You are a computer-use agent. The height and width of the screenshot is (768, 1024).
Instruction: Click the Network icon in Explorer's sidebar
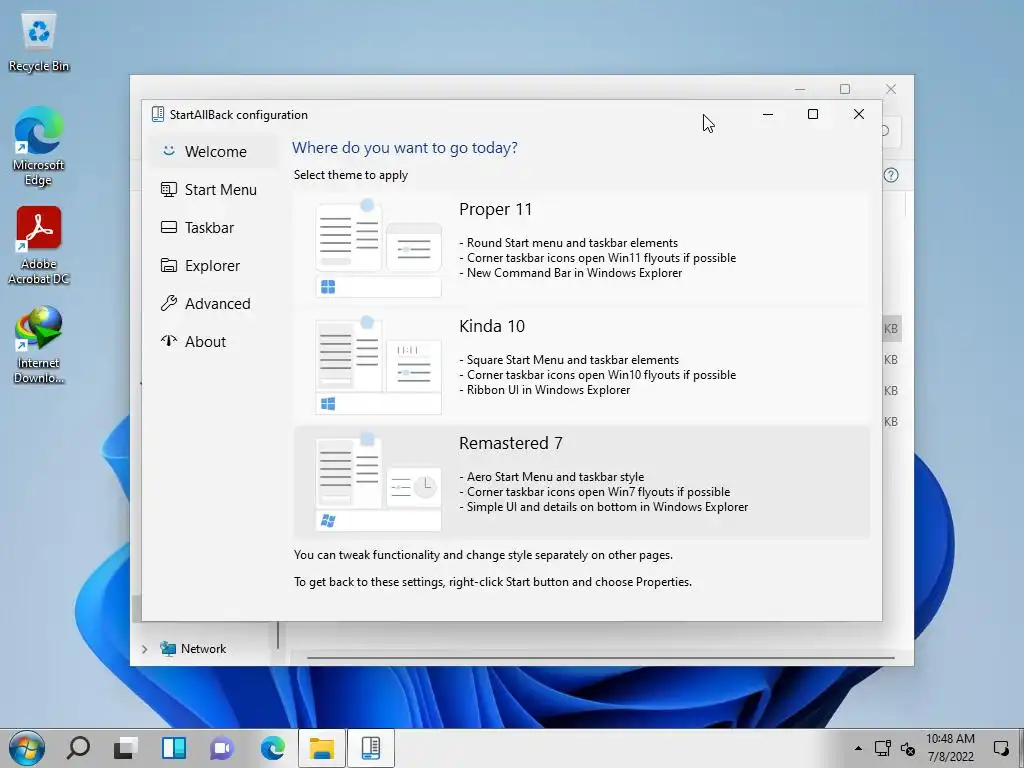click(x=168, y=648)
